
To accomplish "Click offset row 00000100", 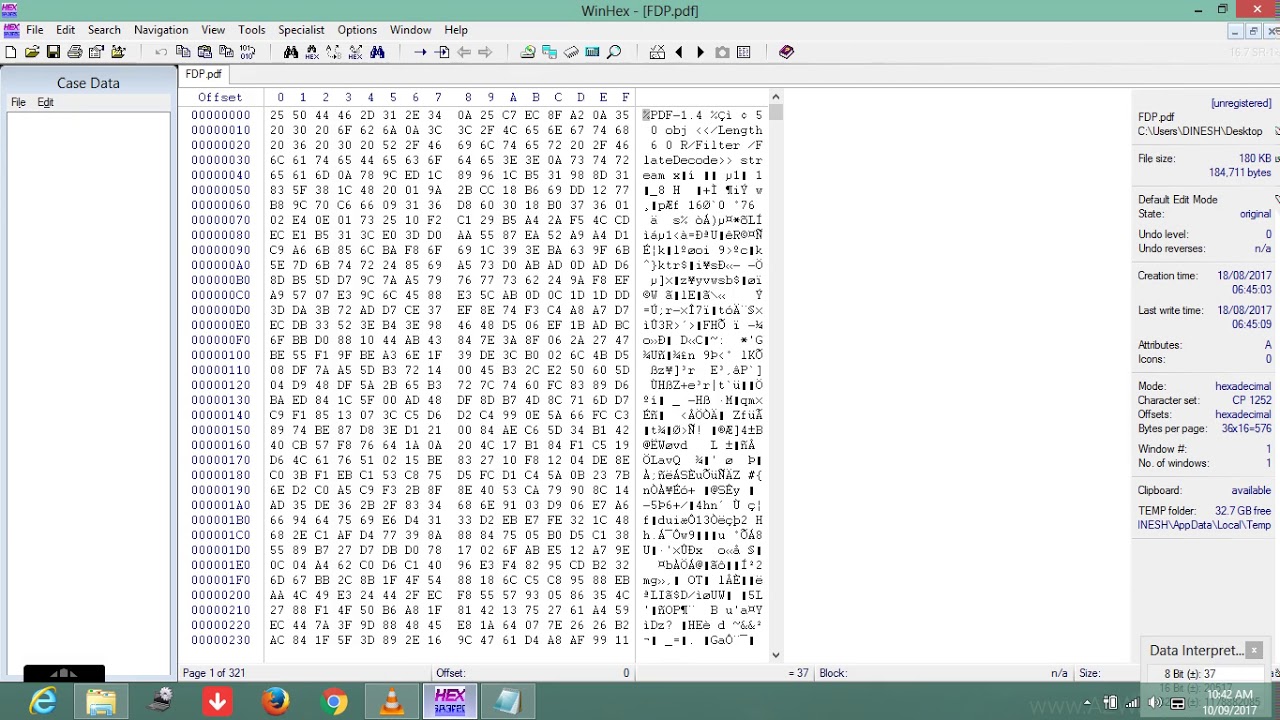I will pos(221,355).
